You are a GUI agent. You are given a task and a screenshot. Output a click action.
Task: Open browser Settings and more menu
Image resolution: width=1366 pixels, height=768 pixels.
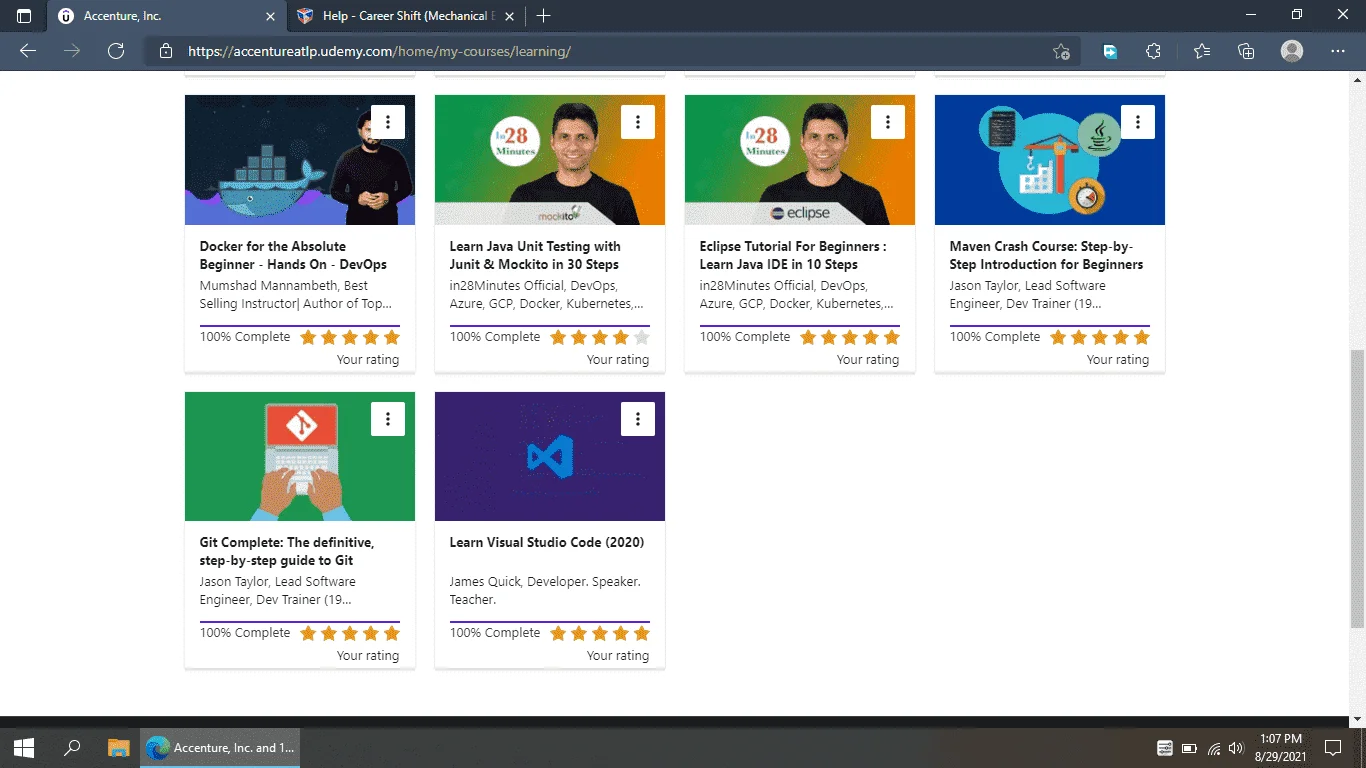(x=1338, y=51)
